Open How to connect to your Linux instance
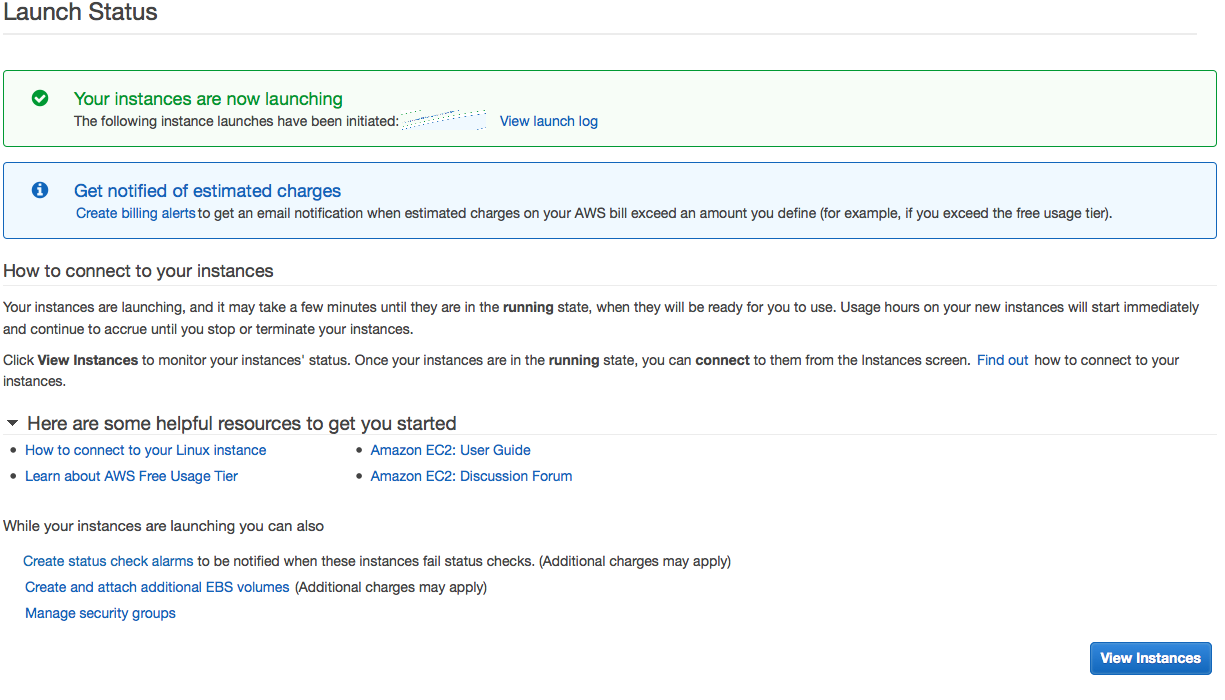The height and width of the screenshot is (700, 1225). pyautogui.click(x=146, y=450)
